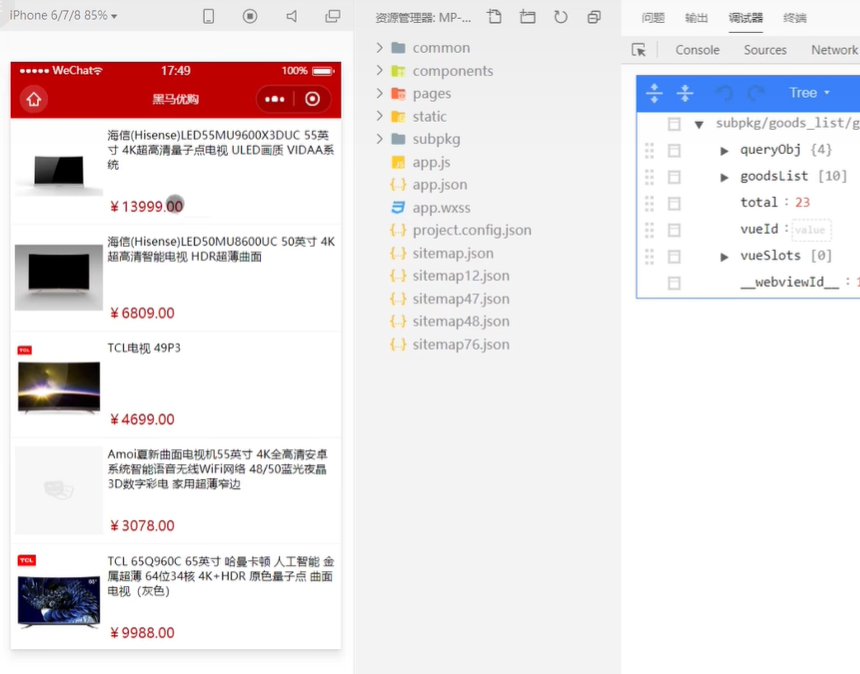Screen dimensions: 860x674
Task: Expand the pages folder
Action: (x=380, y=93)
